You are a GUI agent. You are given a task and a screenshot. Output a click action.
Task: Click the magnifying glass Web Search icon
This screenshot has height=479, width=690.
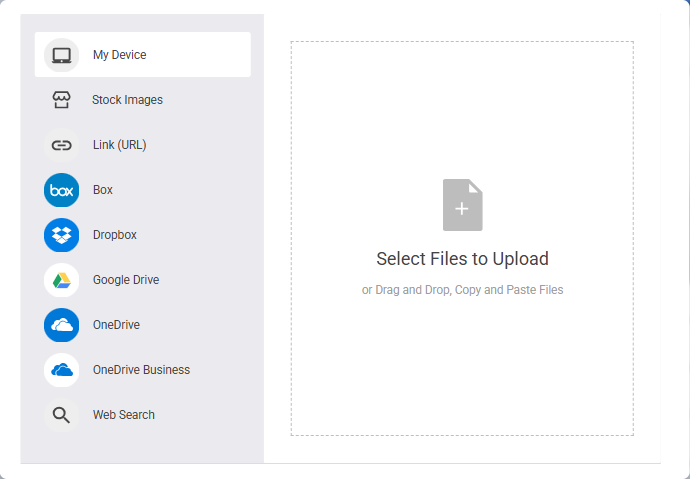pyautogui.click(x=62, y=415)
